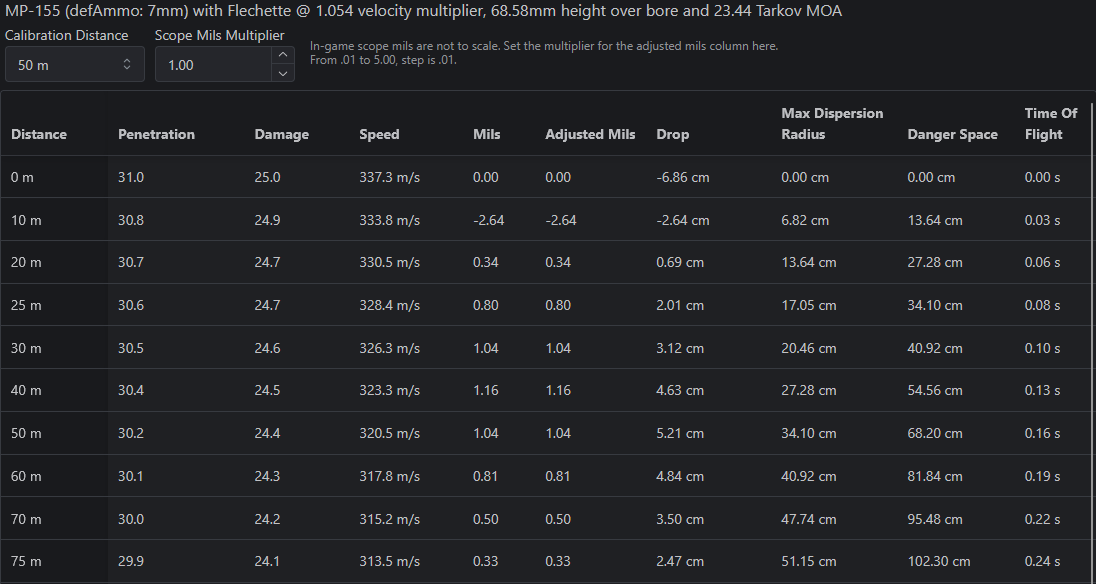The height and width of the screenshot is (584, 1096).
Task: Click the Distance column header
Action: click(39, 134)
